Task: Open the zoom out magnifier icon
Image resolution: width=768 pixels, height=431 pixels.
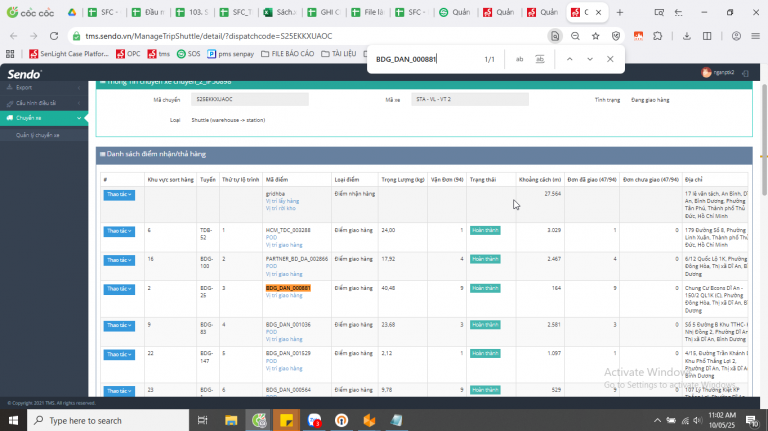Action: 575,36
